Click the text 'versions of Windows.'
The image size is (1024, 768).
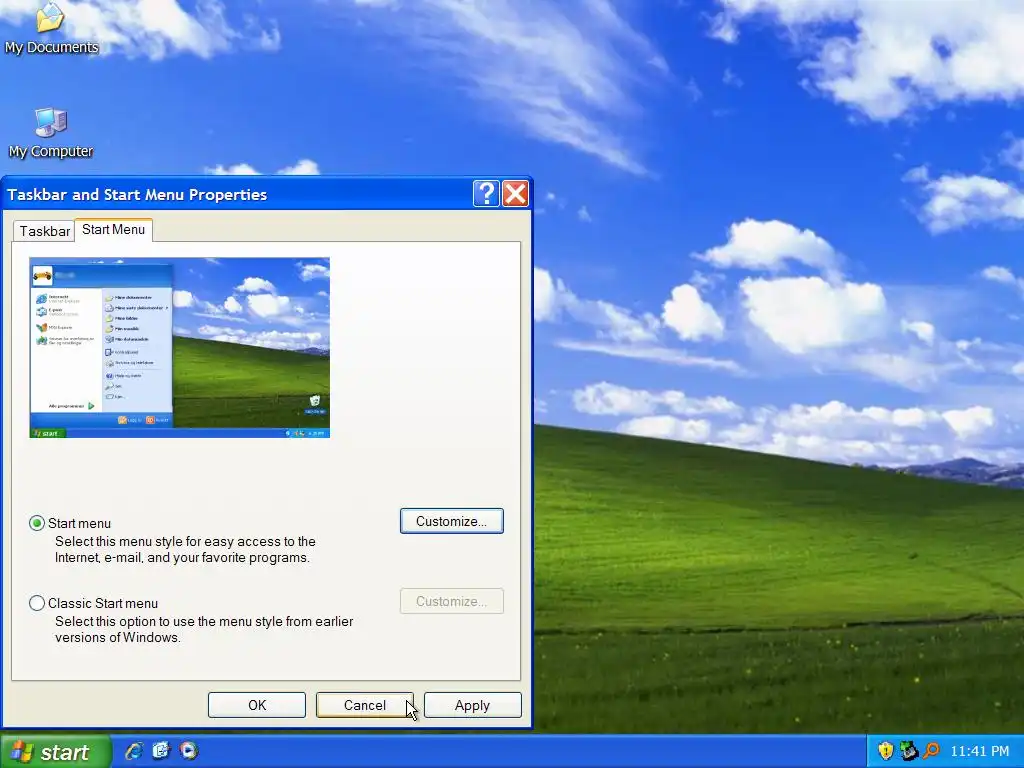tap(118, 637)
